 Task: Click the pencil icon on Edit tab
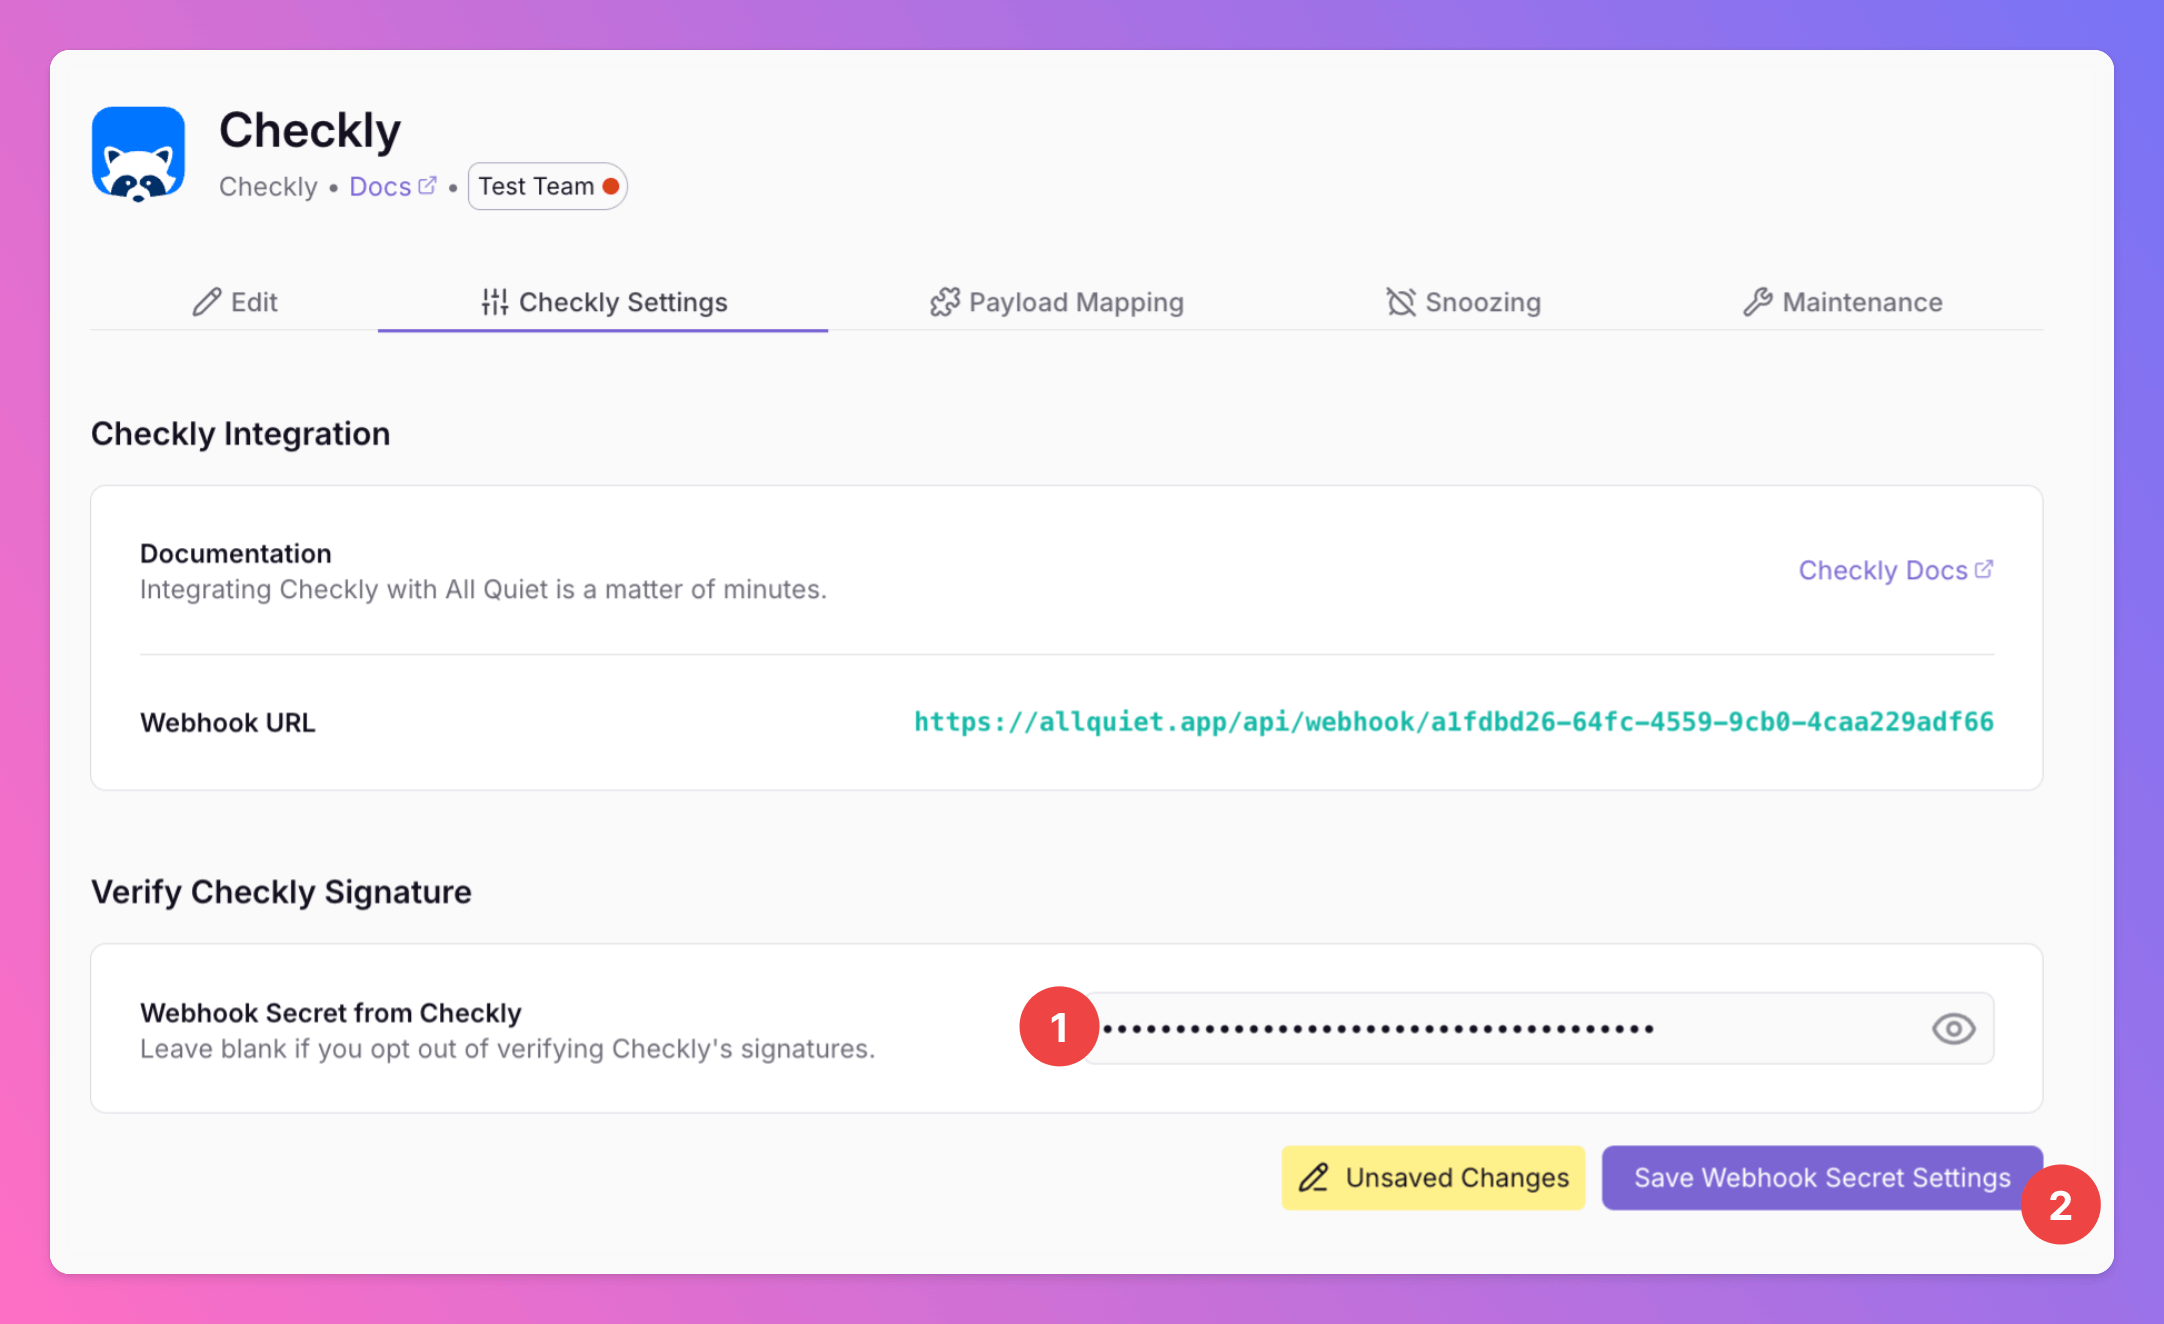207,302
